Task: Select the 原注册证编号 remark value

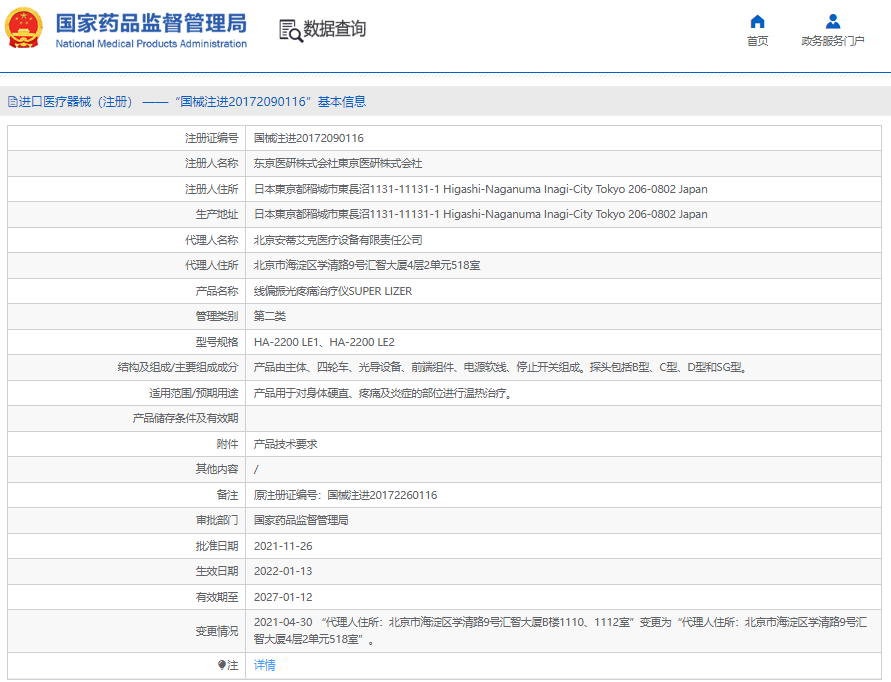Action: tap(345, 495)
